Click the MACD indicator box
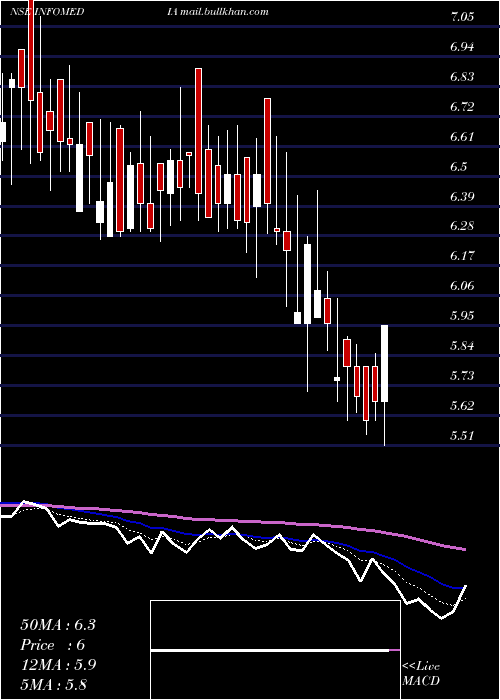Image resolution: width=500 pixels, height=700 pixels. (275, 650)
